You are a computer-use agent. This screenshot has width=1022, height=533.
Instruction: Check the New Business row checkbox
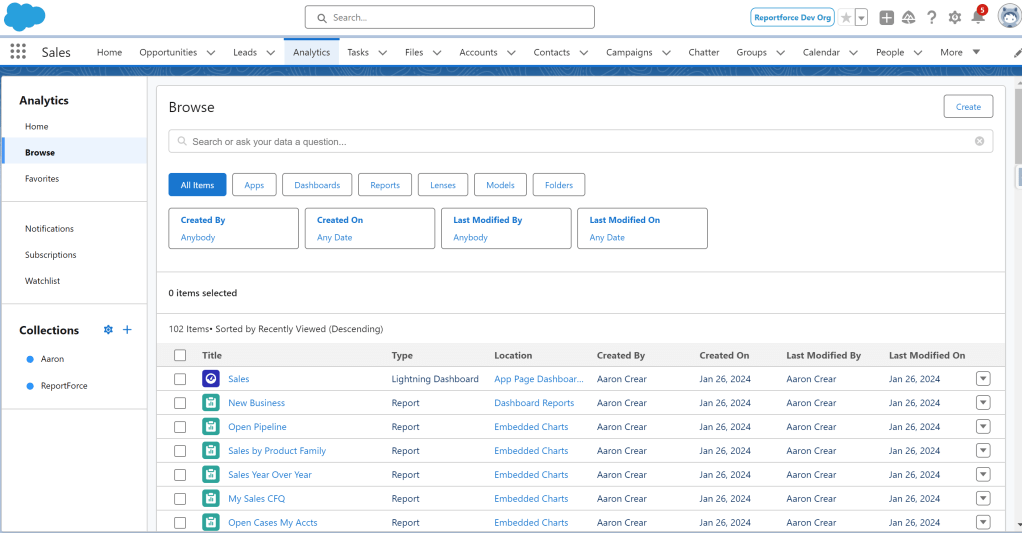(180, 403)
